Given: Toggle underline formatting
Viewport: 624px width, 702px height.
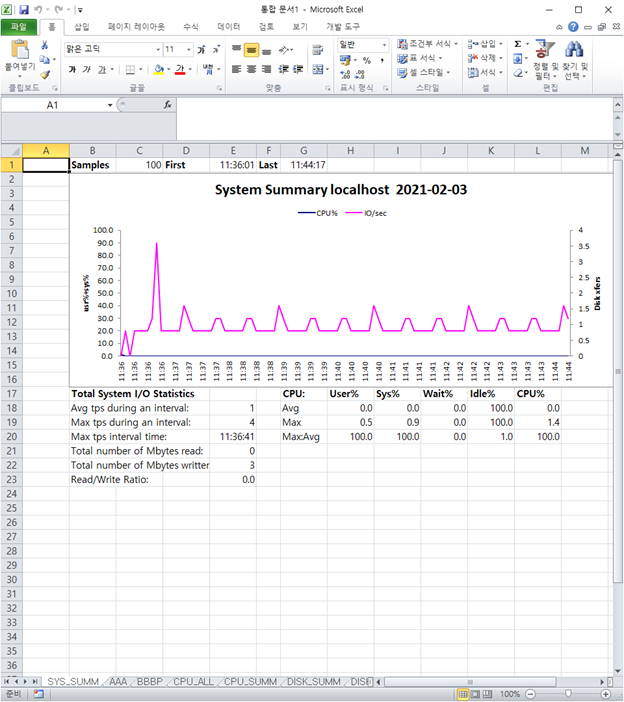Looking at the screenshot, I should pyautogui.click(x=102, y=69).
